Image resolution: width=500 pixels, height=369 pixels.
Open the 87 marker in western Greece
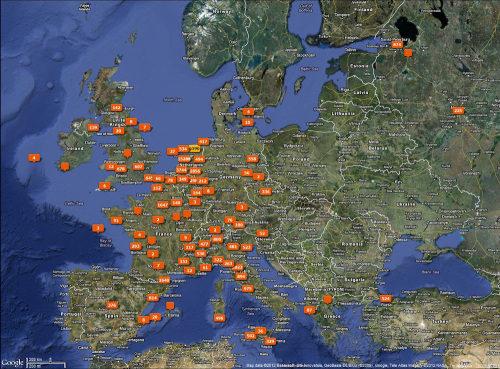[x=310, y=310]
